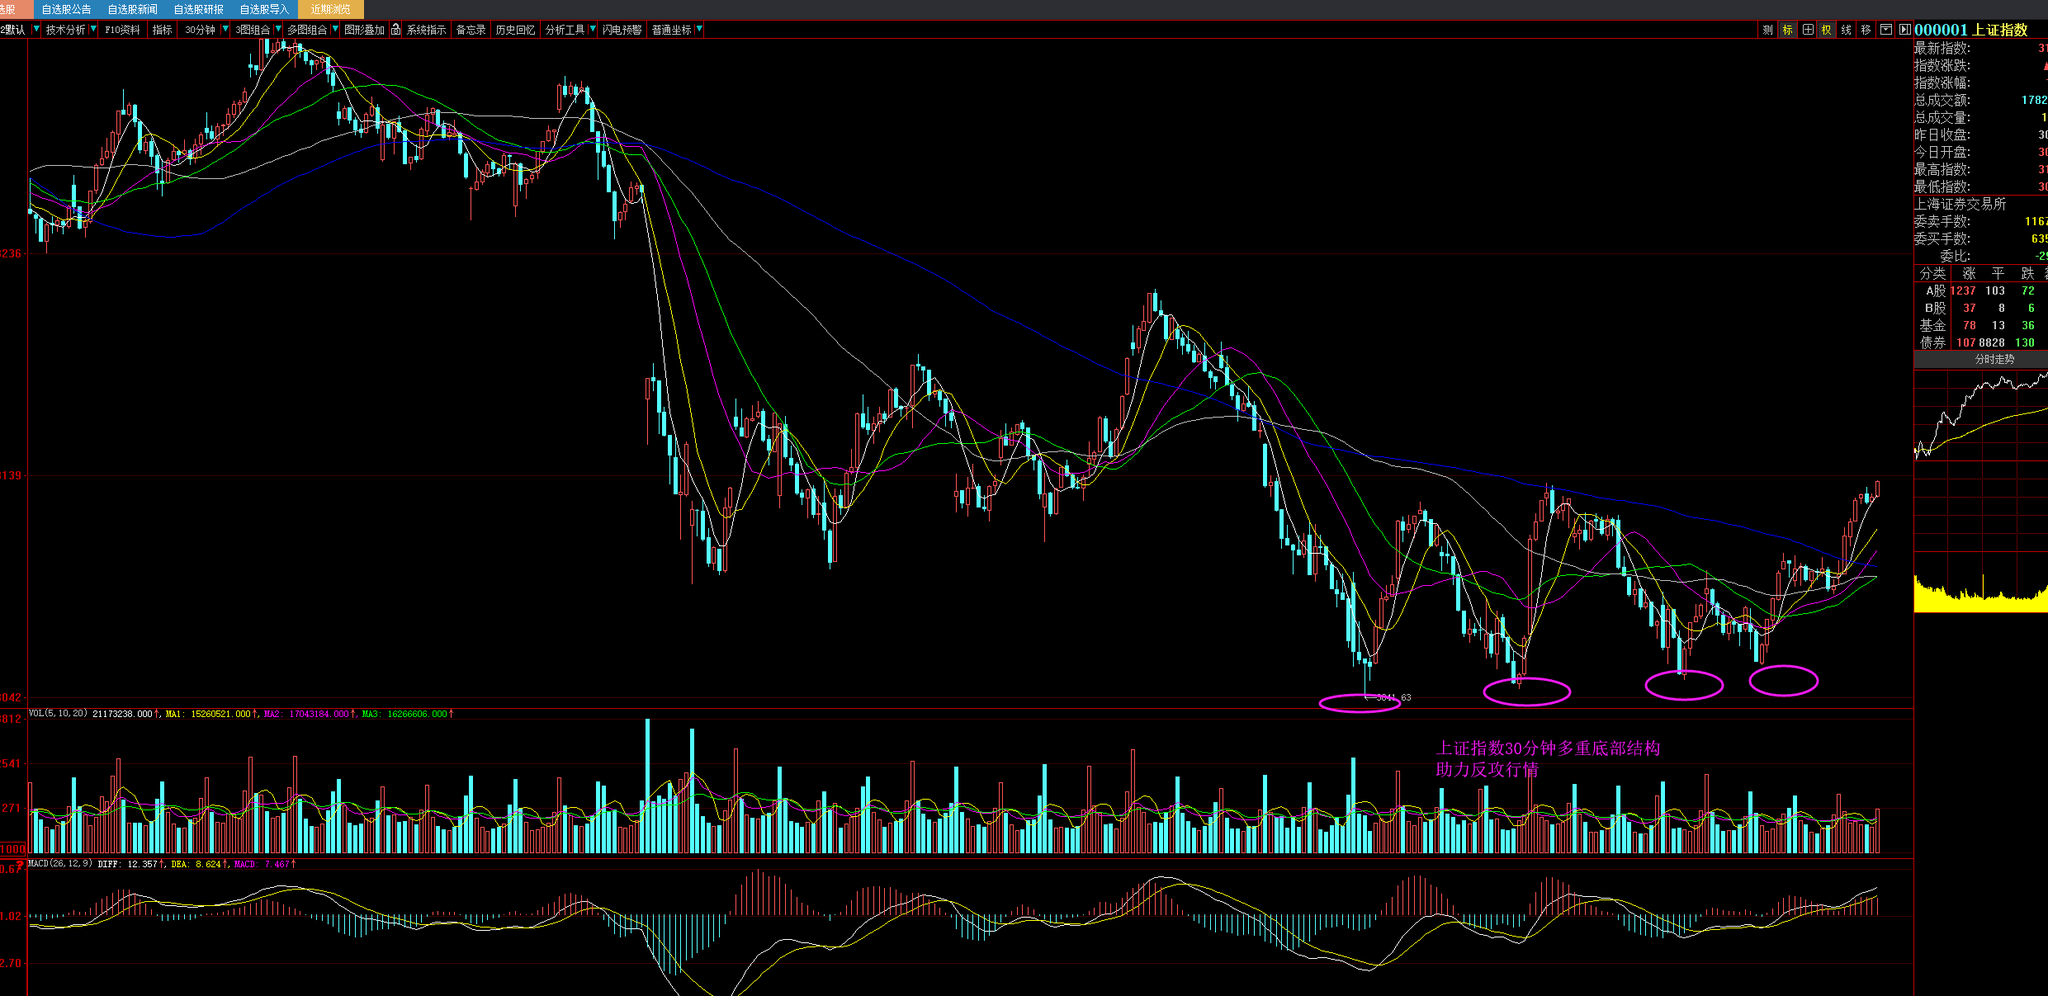Toggle the 标 marker icon
Screen dimensions: 2048x996
(1788, 30)
